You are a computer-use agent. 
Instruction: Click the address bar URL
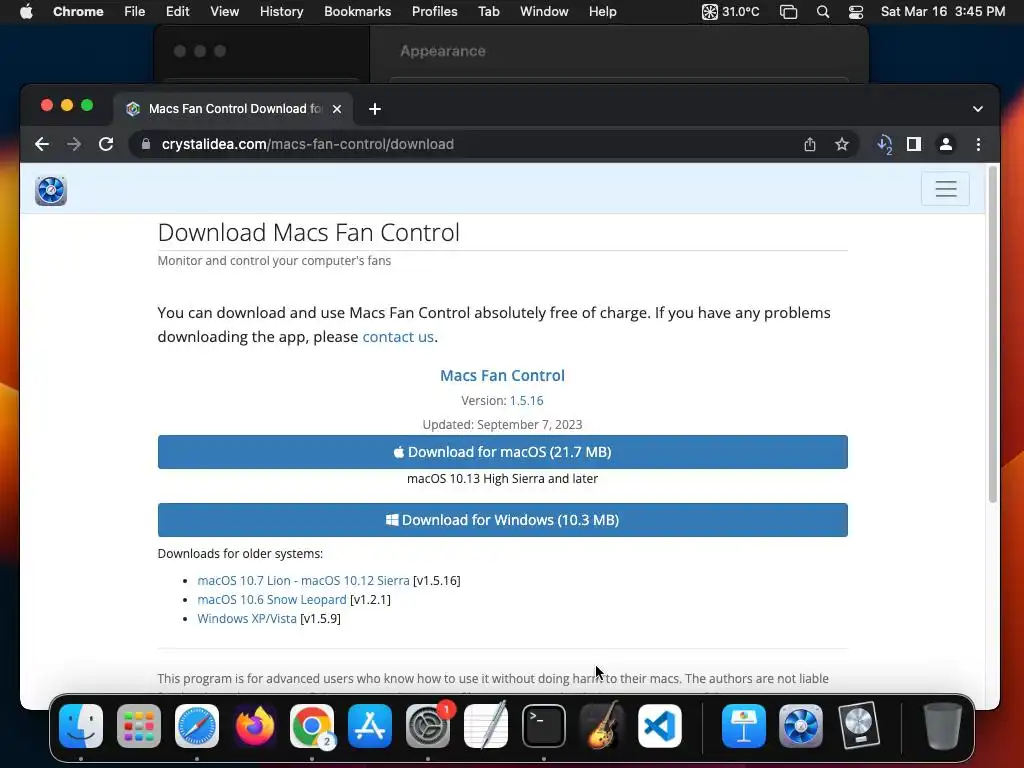pos(308,144)
